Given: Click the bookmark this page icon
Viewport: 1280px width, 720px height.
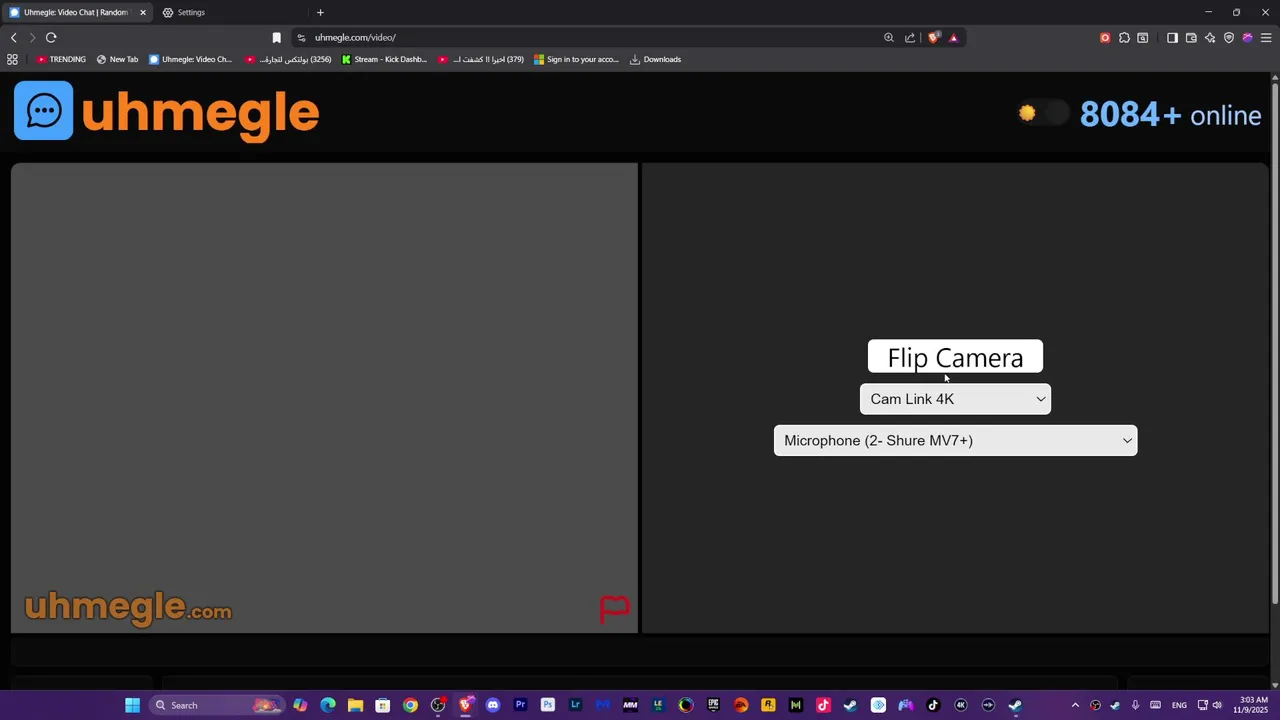Looking at the screenshot, I should tap(277, 38).
